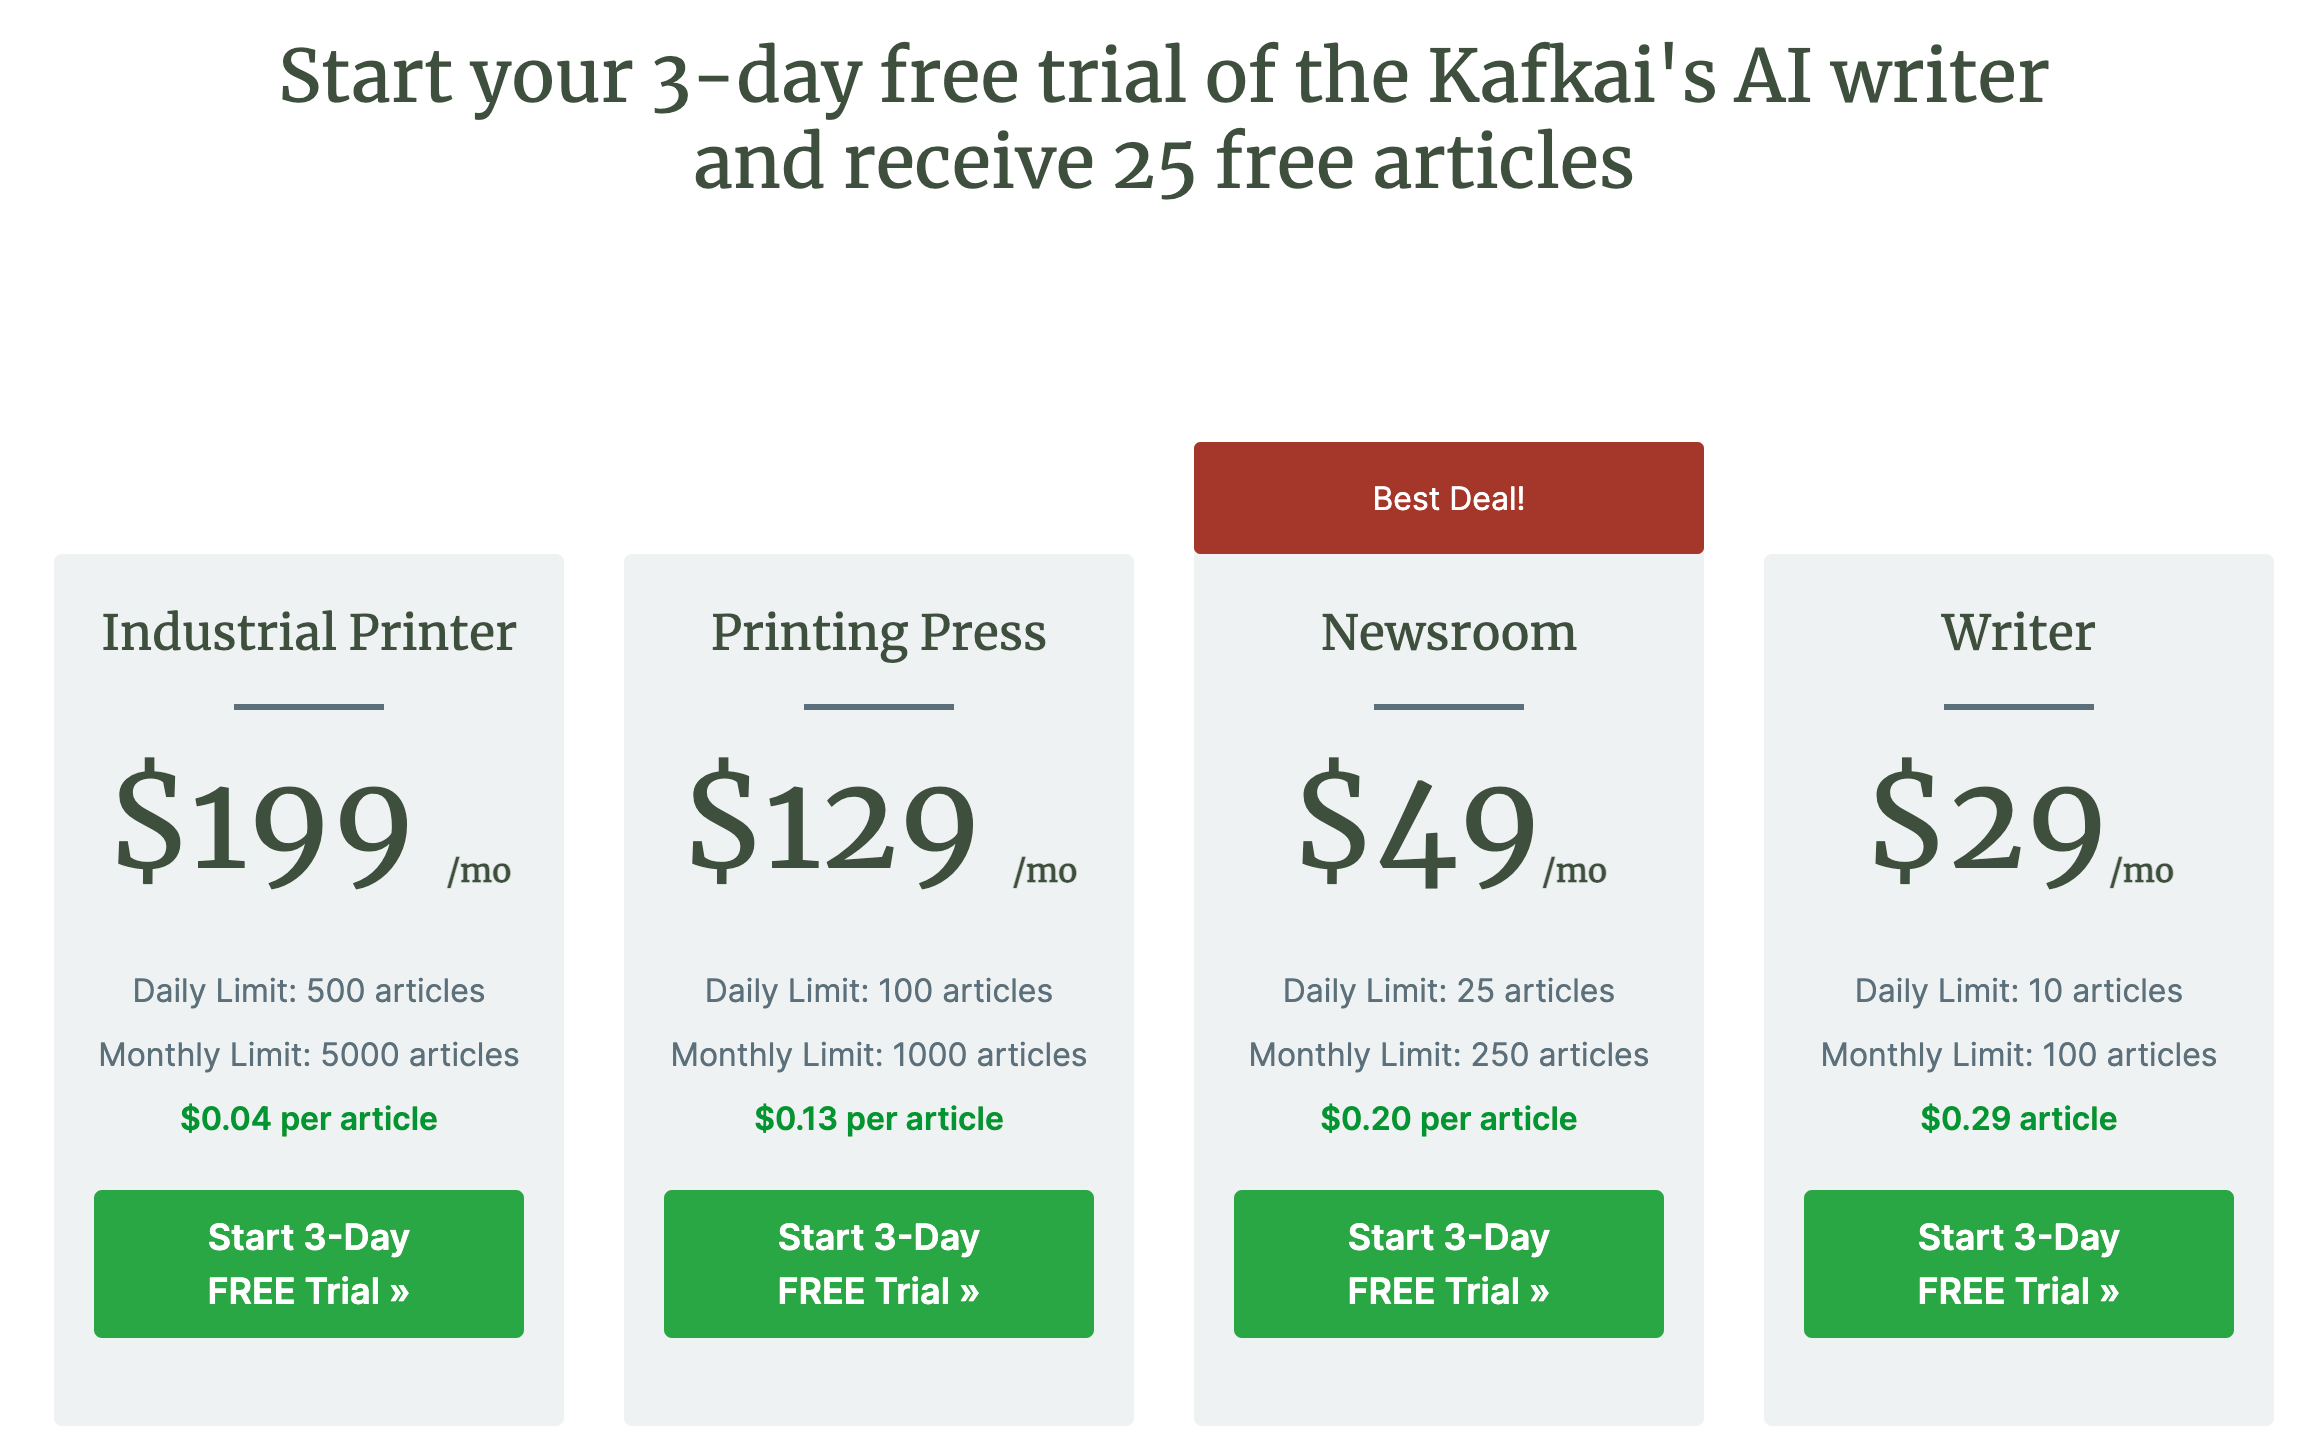Click Daily Limit: 25 articles text
The width and height of the screenshot is (2308, 1444).
click(1448, 990)
